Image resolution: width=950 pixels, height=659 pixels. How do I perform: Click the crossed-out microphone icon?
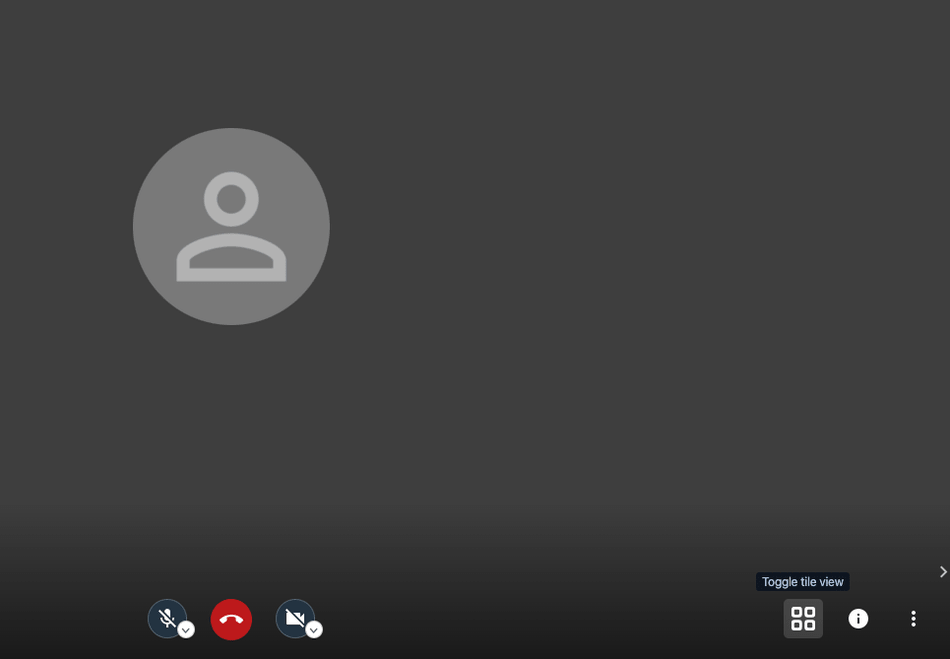click(167, 618)
